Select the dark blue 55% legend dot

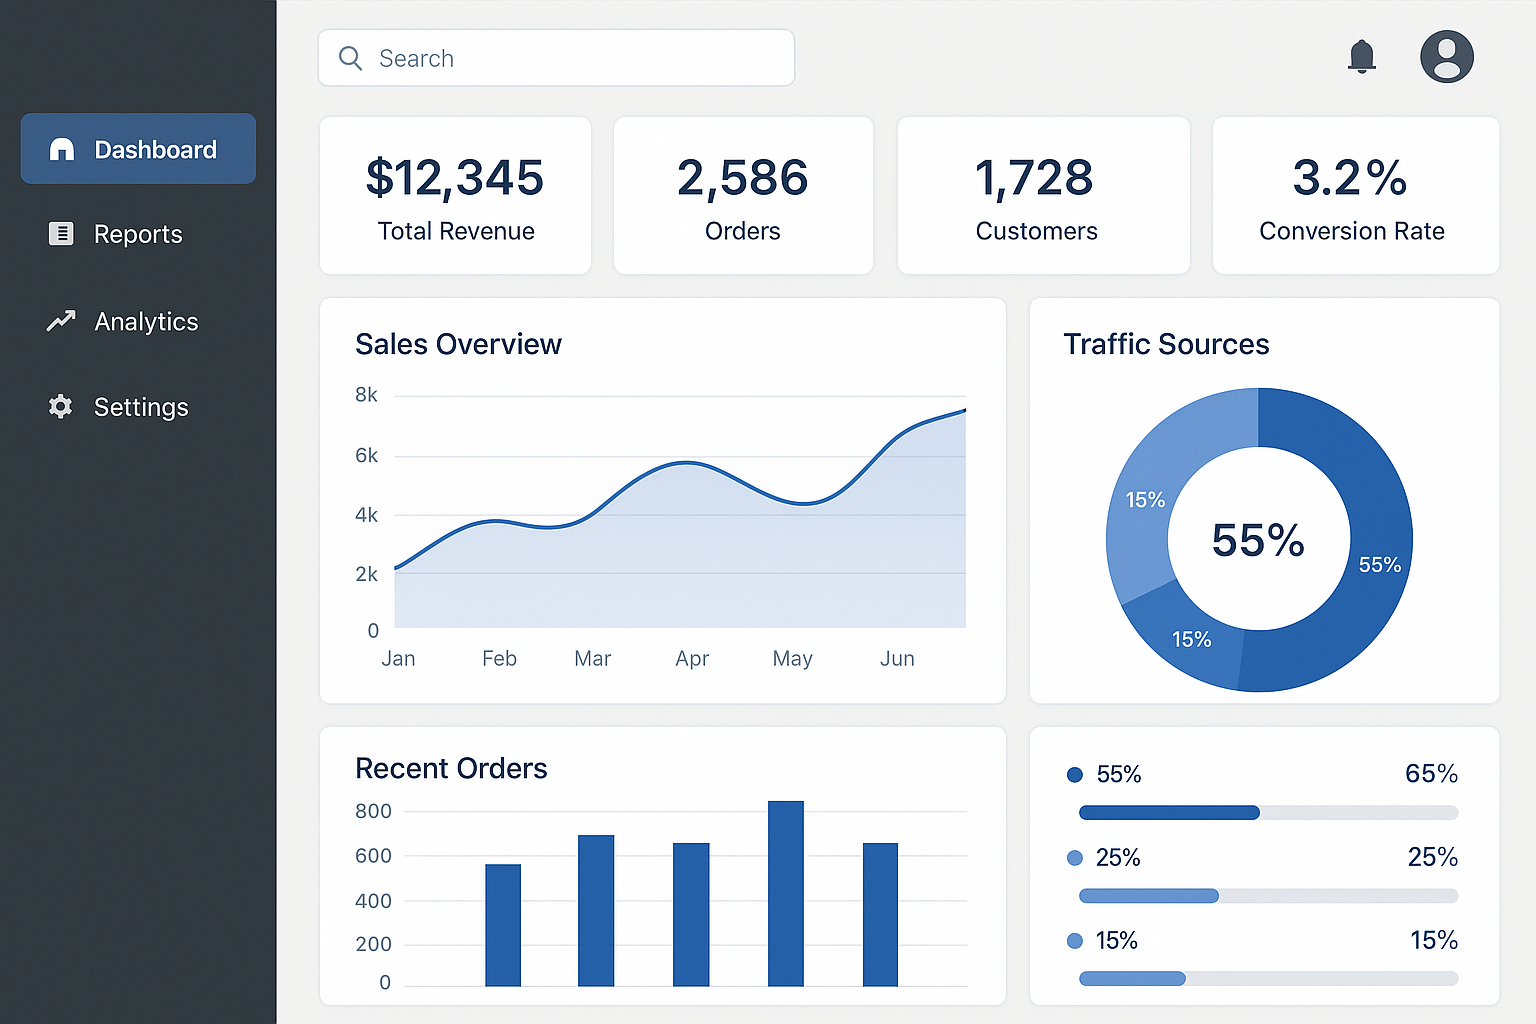click(1075, 774)
